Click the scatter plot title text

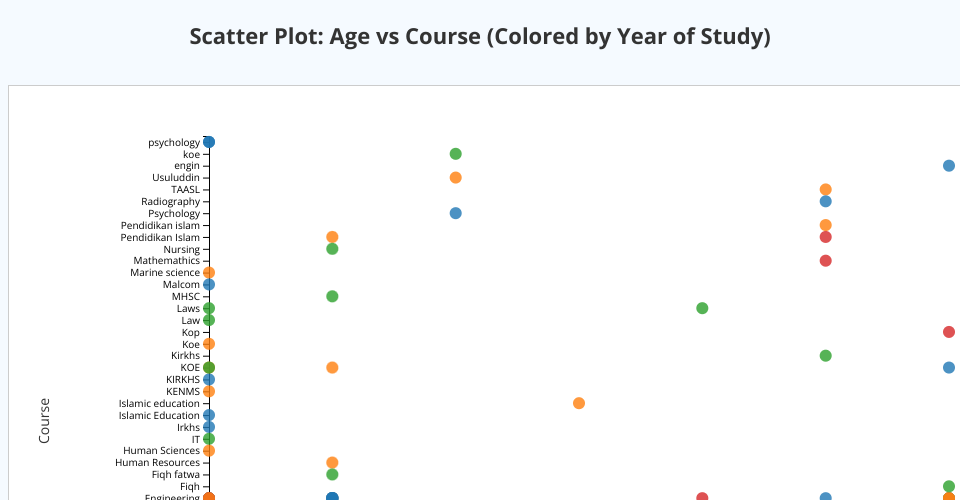click(x=480, y=38)
